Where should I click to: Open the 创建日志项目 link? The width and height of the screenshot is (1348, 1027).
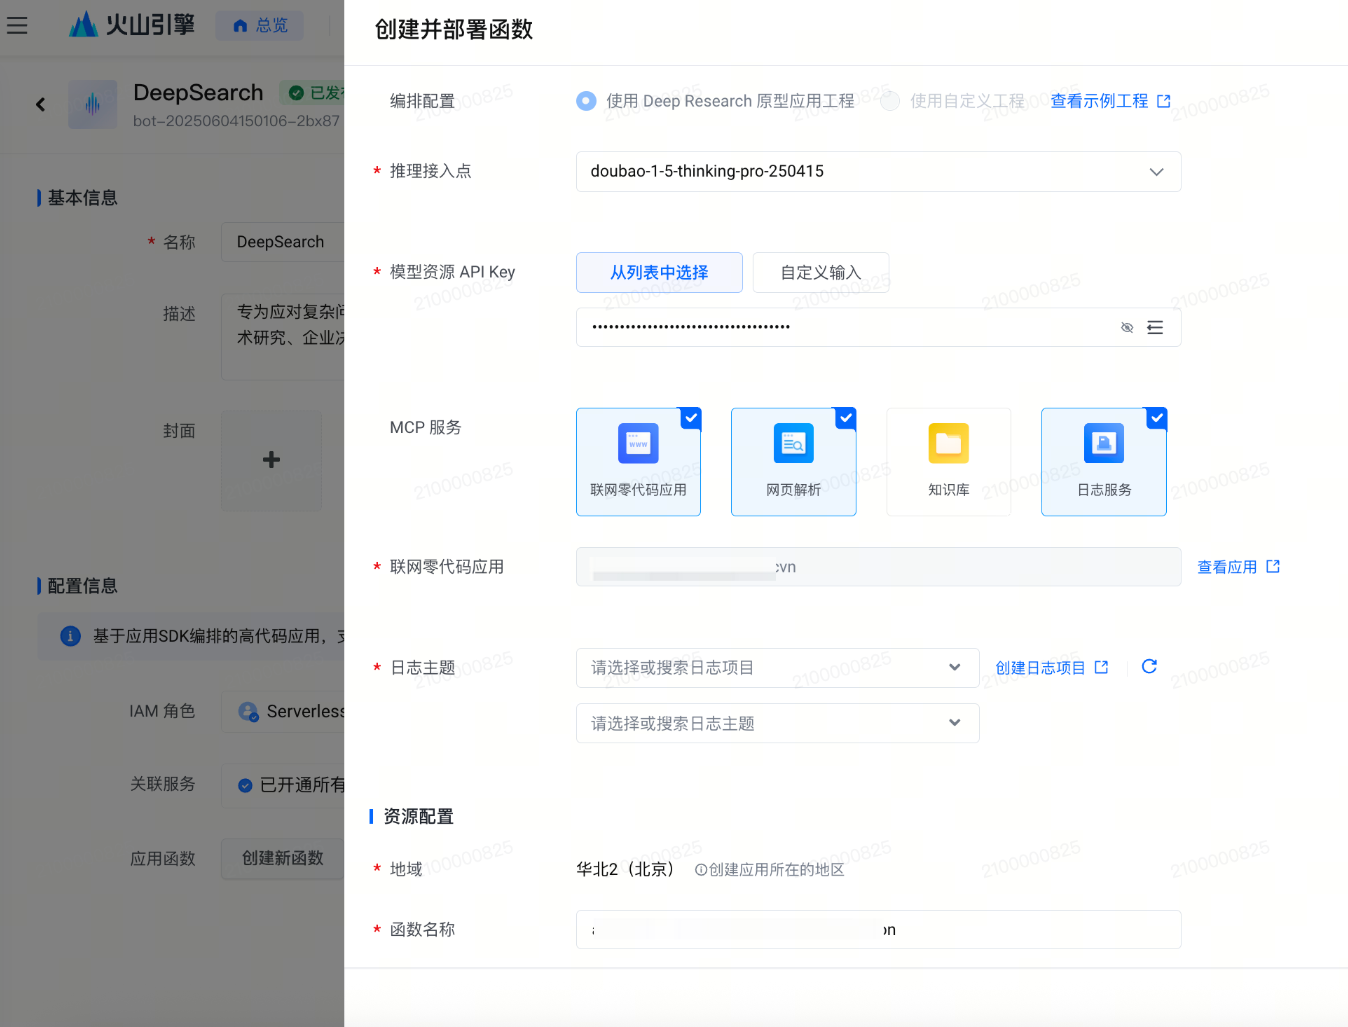[x=1051, y=668]
